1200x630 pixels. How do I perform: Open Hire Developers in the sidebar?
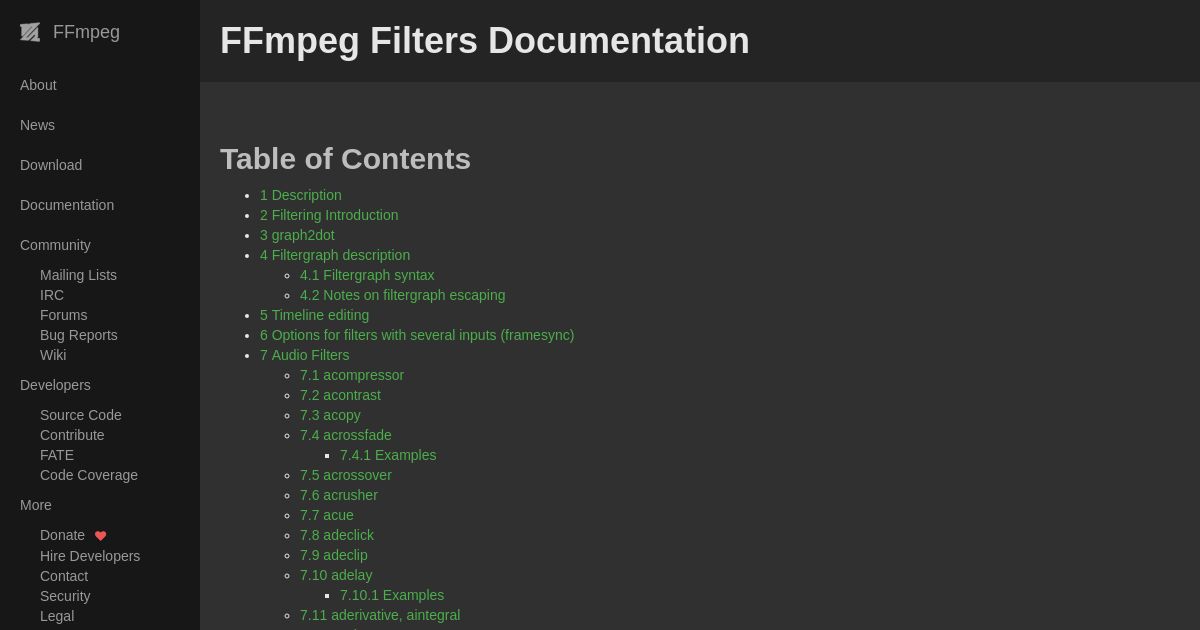[90, 556]
